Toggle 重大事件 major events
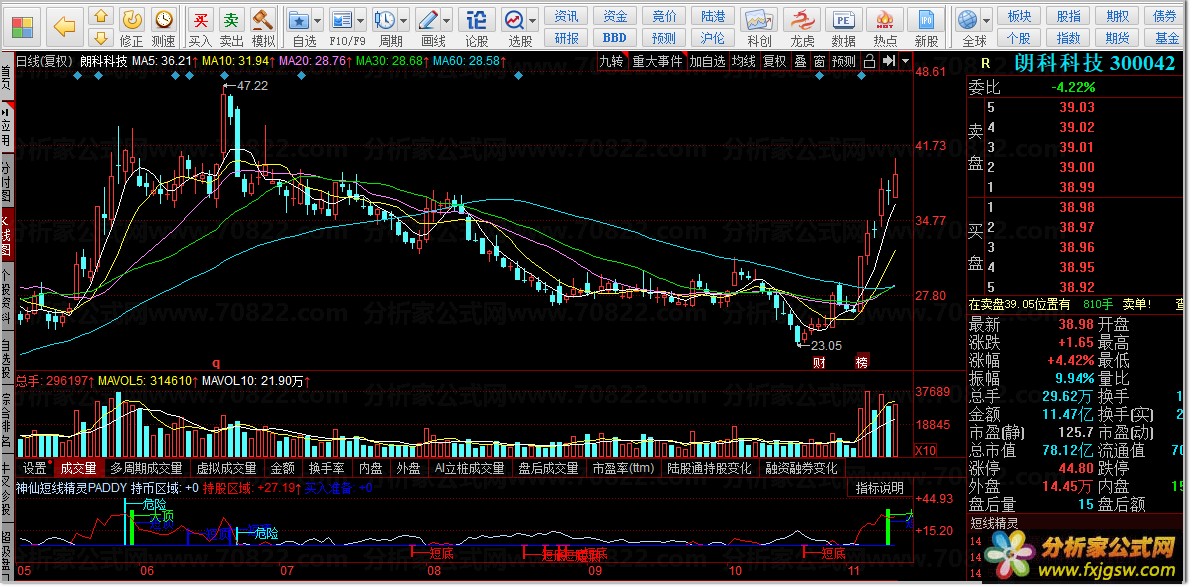This screenshot has width=1192, height=587. point(657,61)
